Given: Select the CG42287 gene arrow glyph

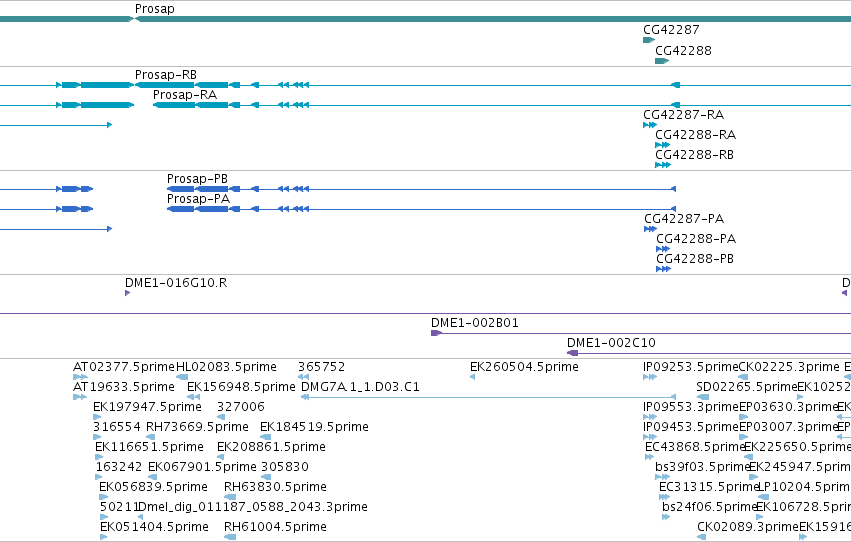Looking at the screenshot, I should click(x=649, y=40).
